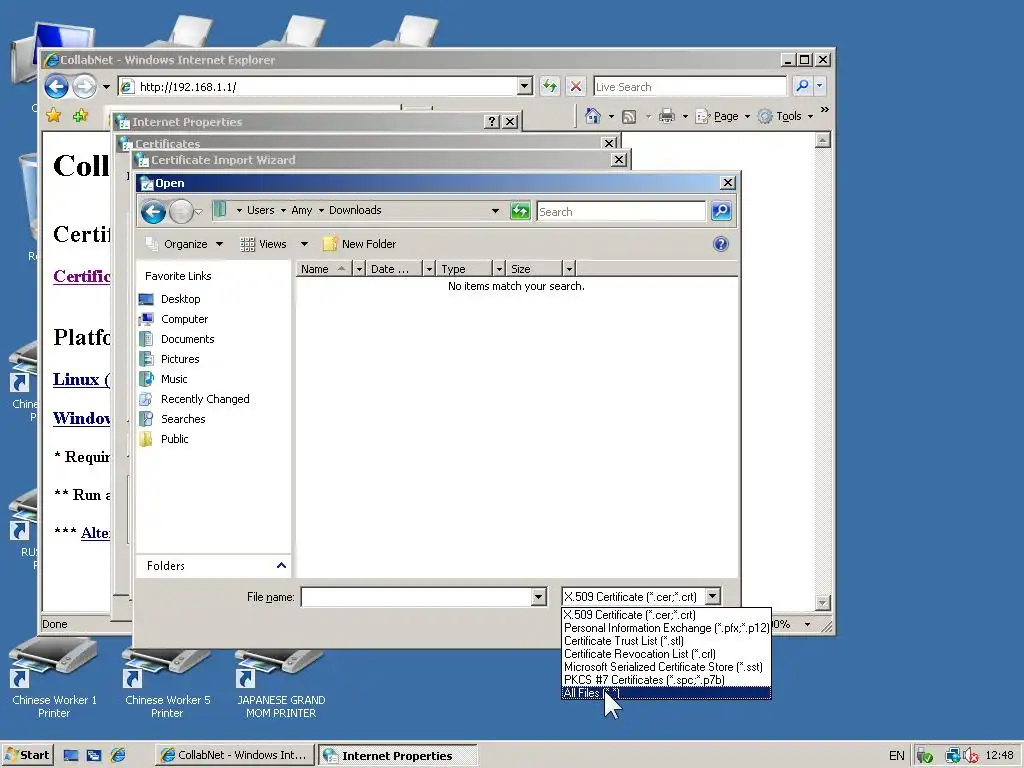Viewport: 1024px width, 768px height.
Task: Open the Date column filter dropdown
Action: point(429,268)
